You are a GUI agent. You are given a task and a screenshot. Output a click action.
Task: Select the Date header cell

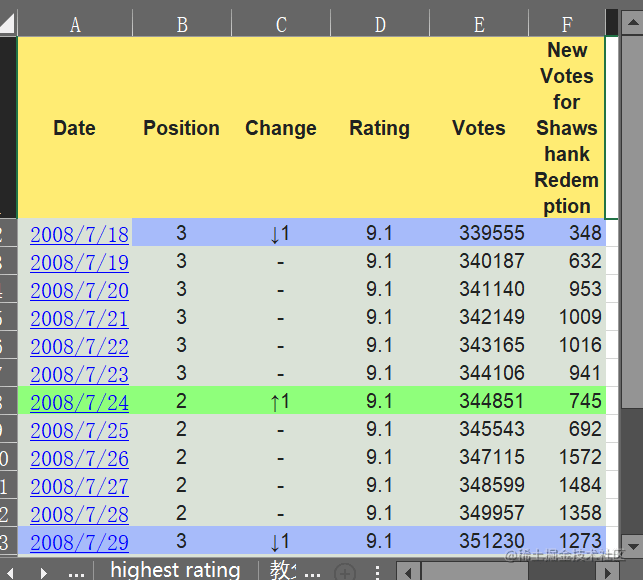coord(75,128)
